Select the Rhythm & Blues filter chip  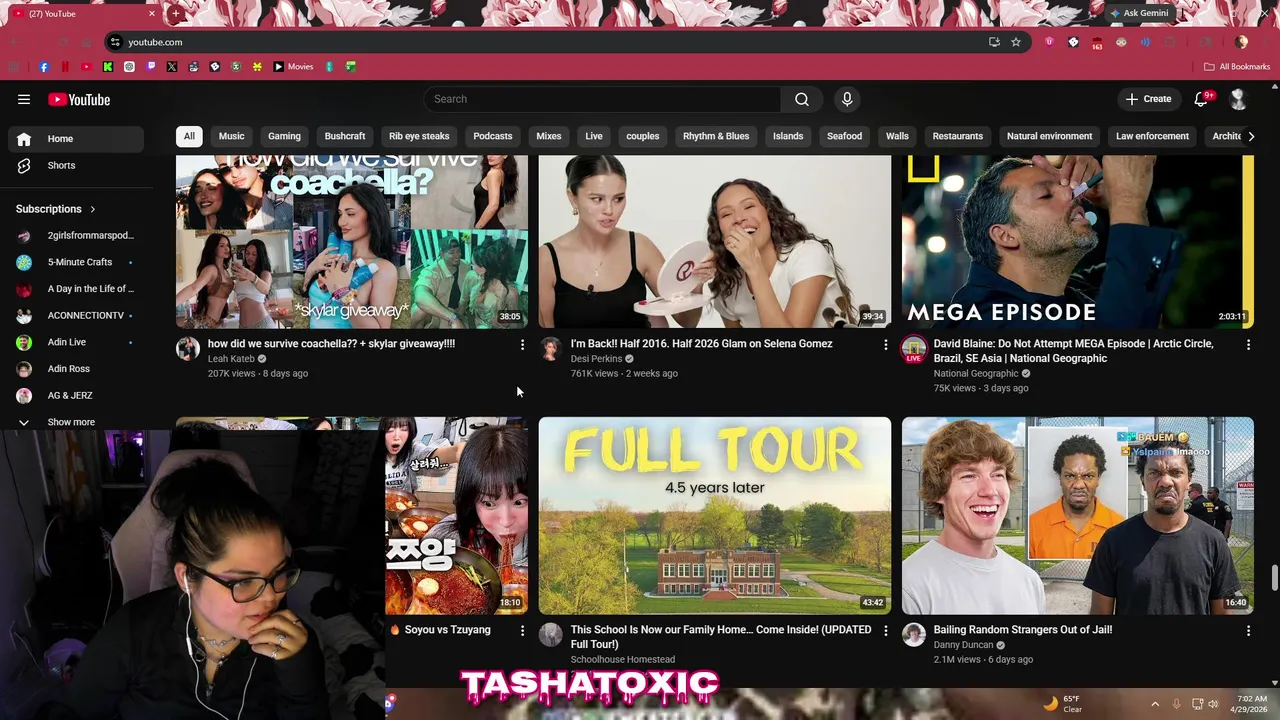716,136
